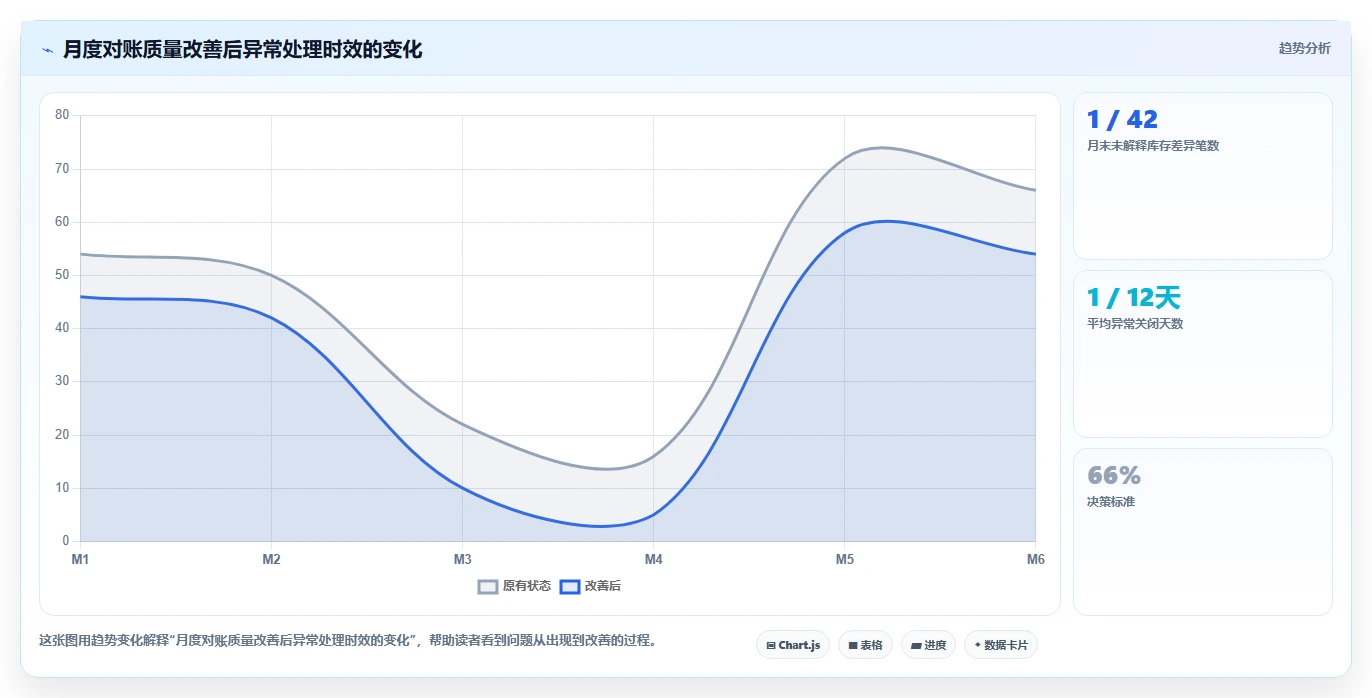Click the 66% metric value
The width and height of the screenshot is (1372, 698).
[x=1114, y=475]
